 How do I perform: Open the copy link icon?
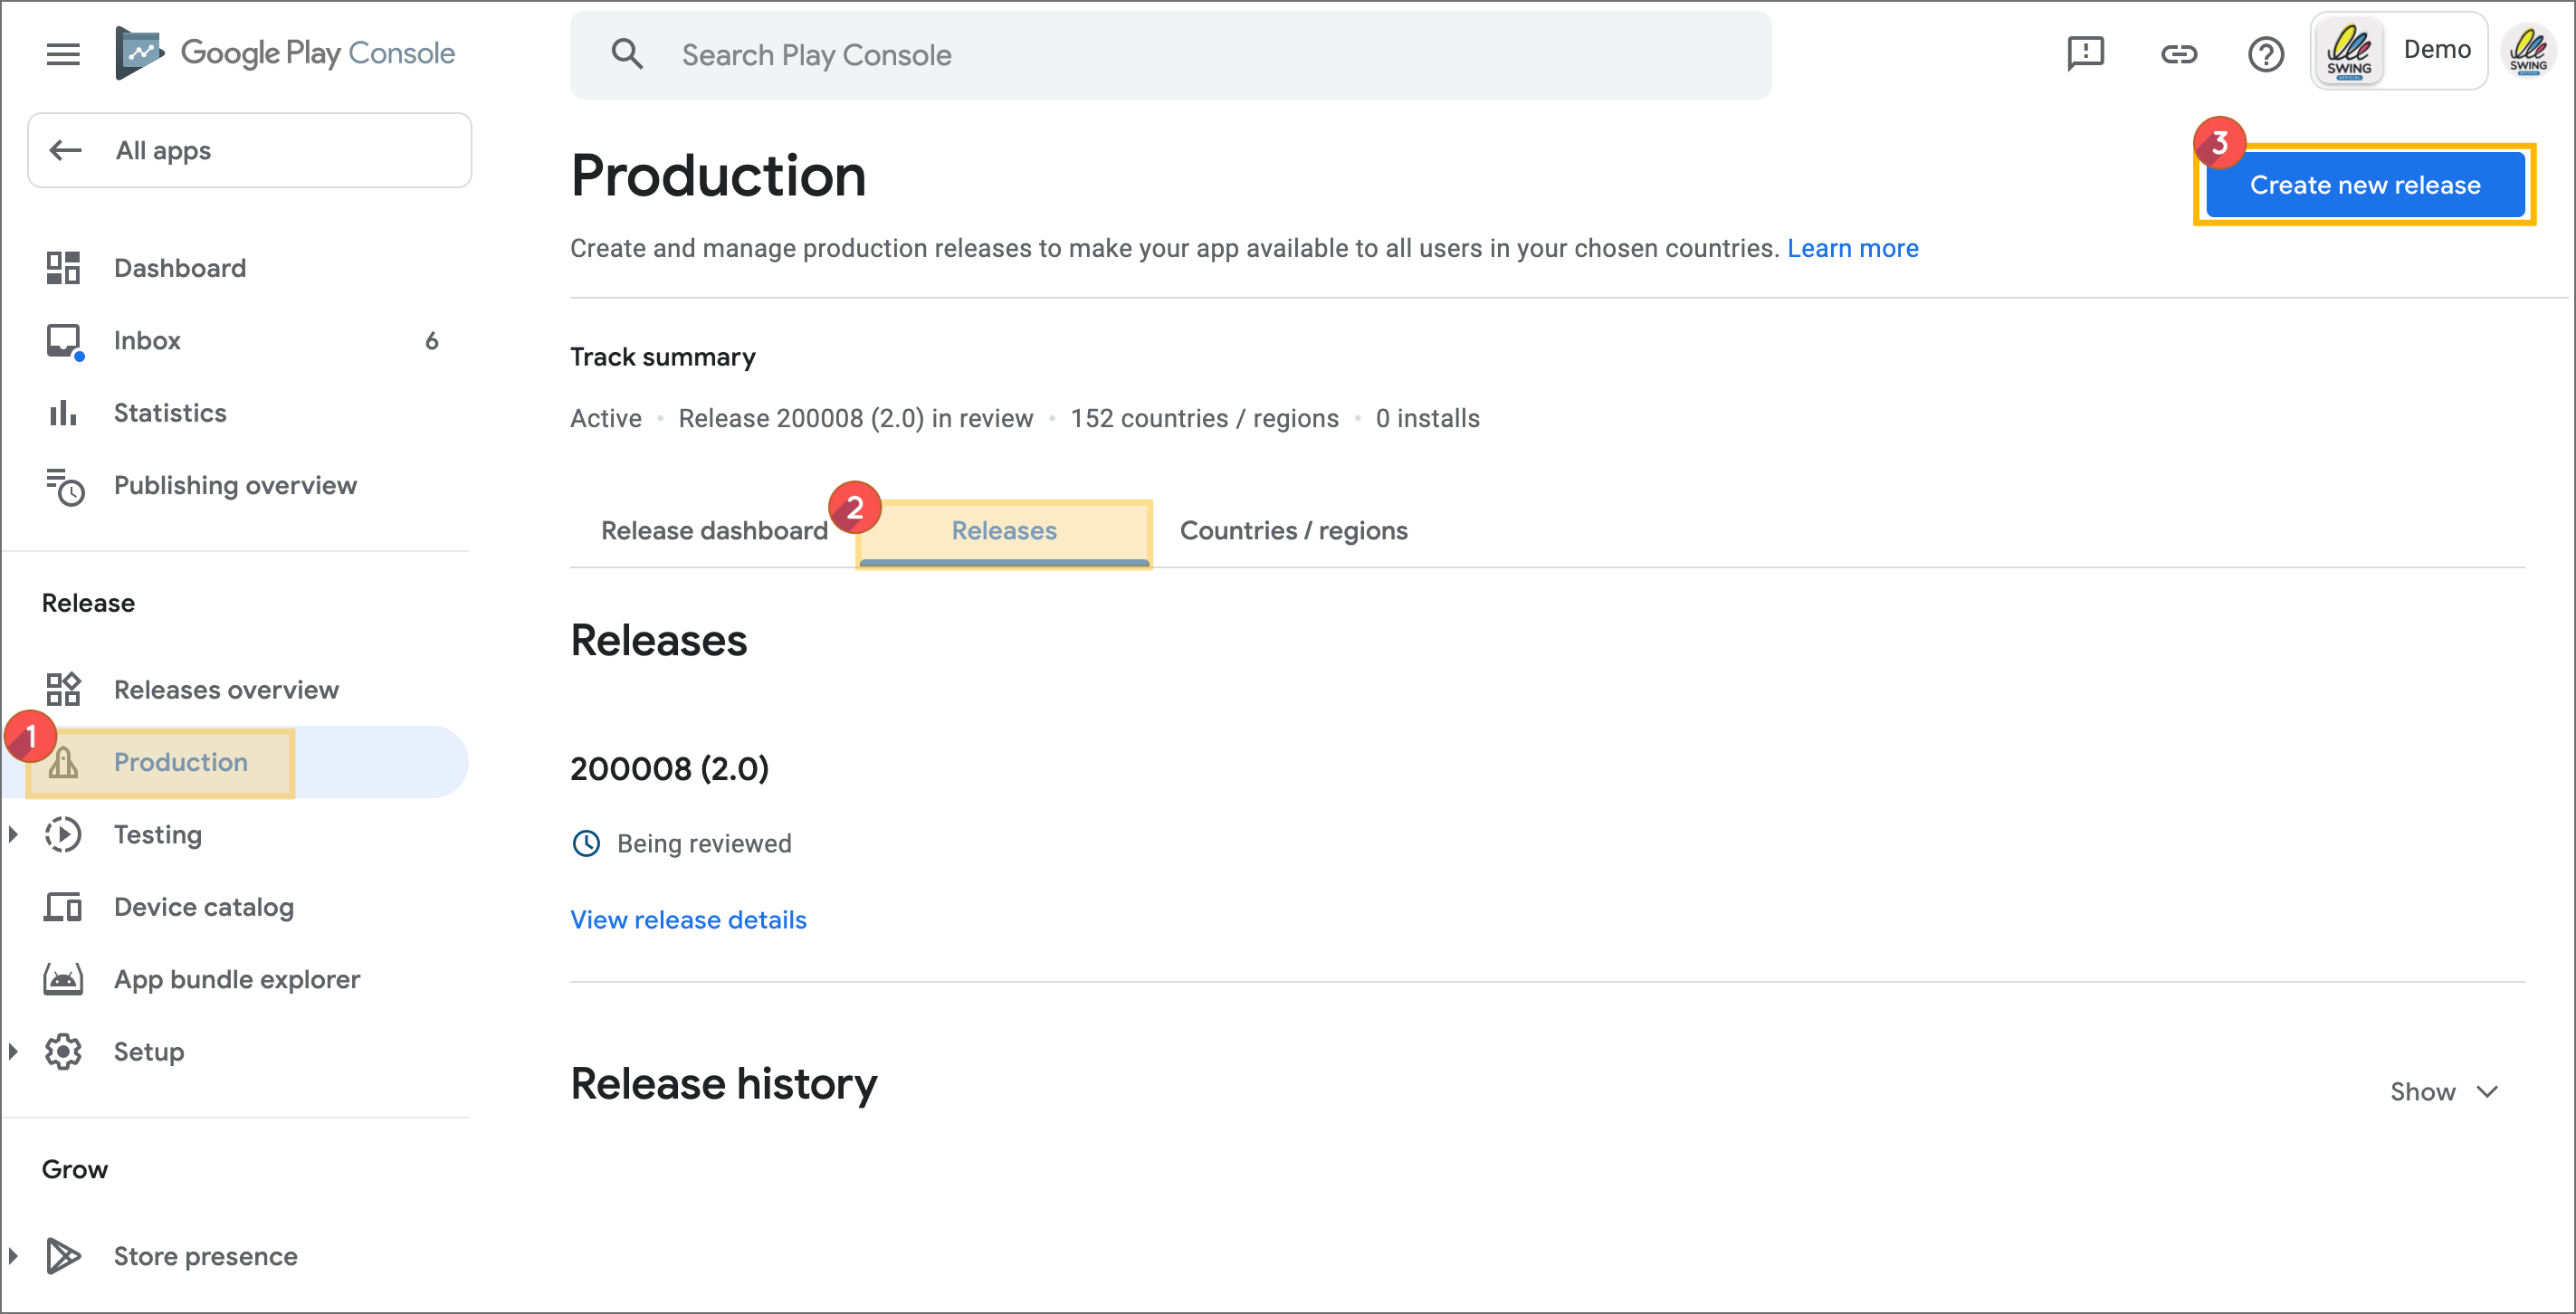(2179, 54)
